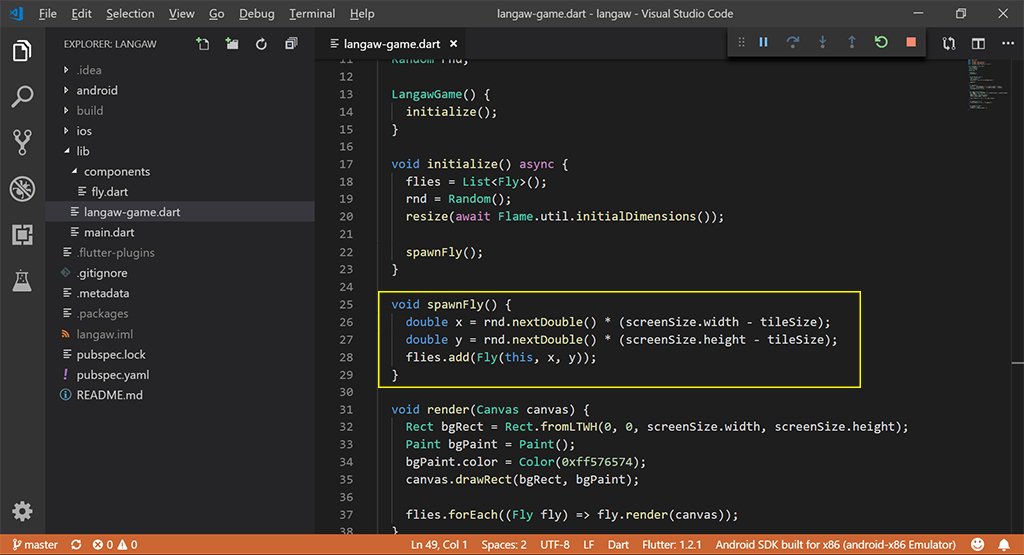Refresh the explorer file tree
Viewport: 1024px width, 555px height.
pos(261,44)
